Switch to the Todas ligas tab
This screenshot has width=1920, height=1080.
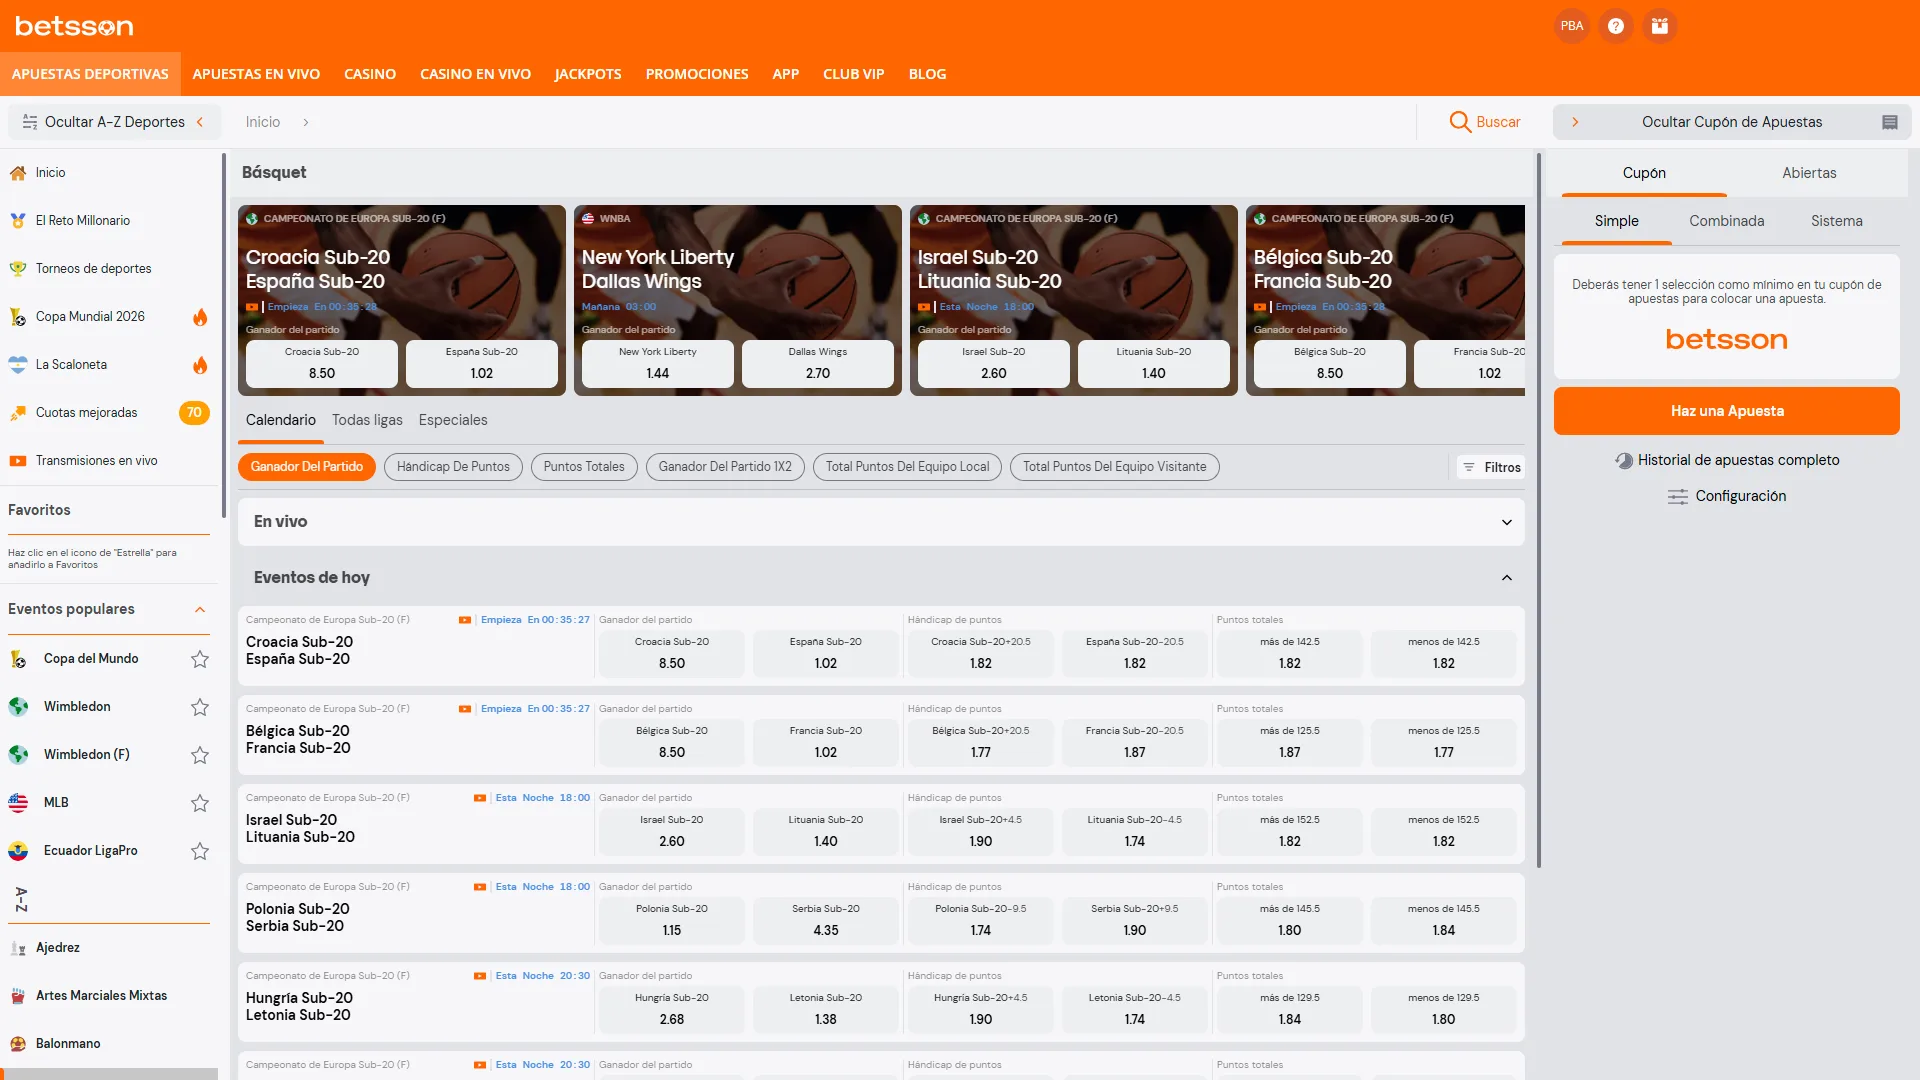367,420
